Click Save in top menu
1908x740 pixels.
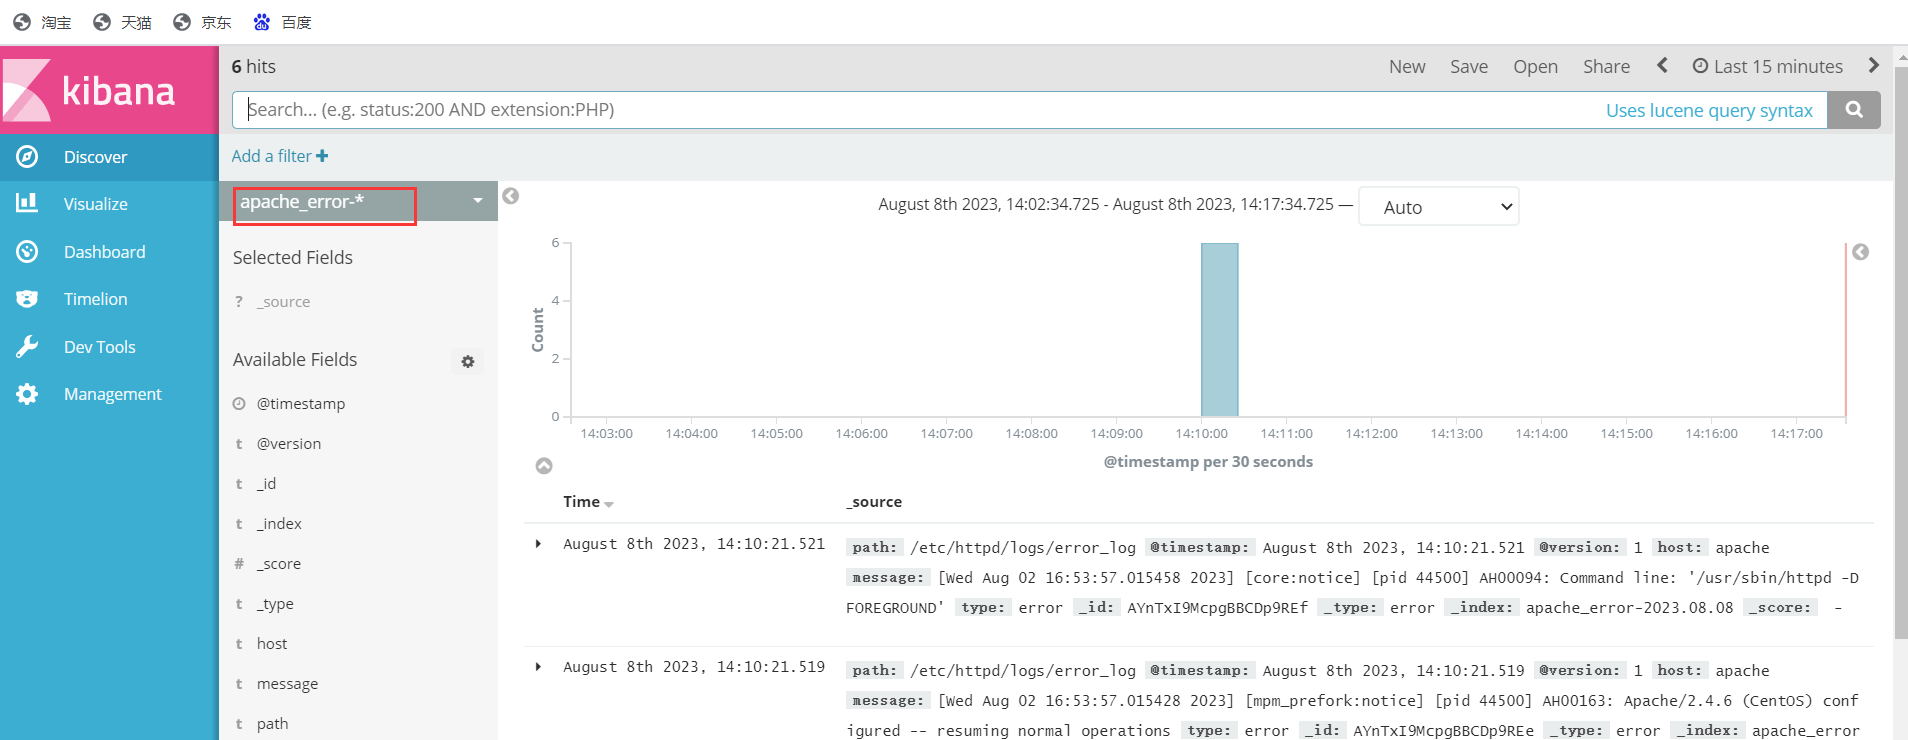pyautogui.click(x=1469, y=66)
